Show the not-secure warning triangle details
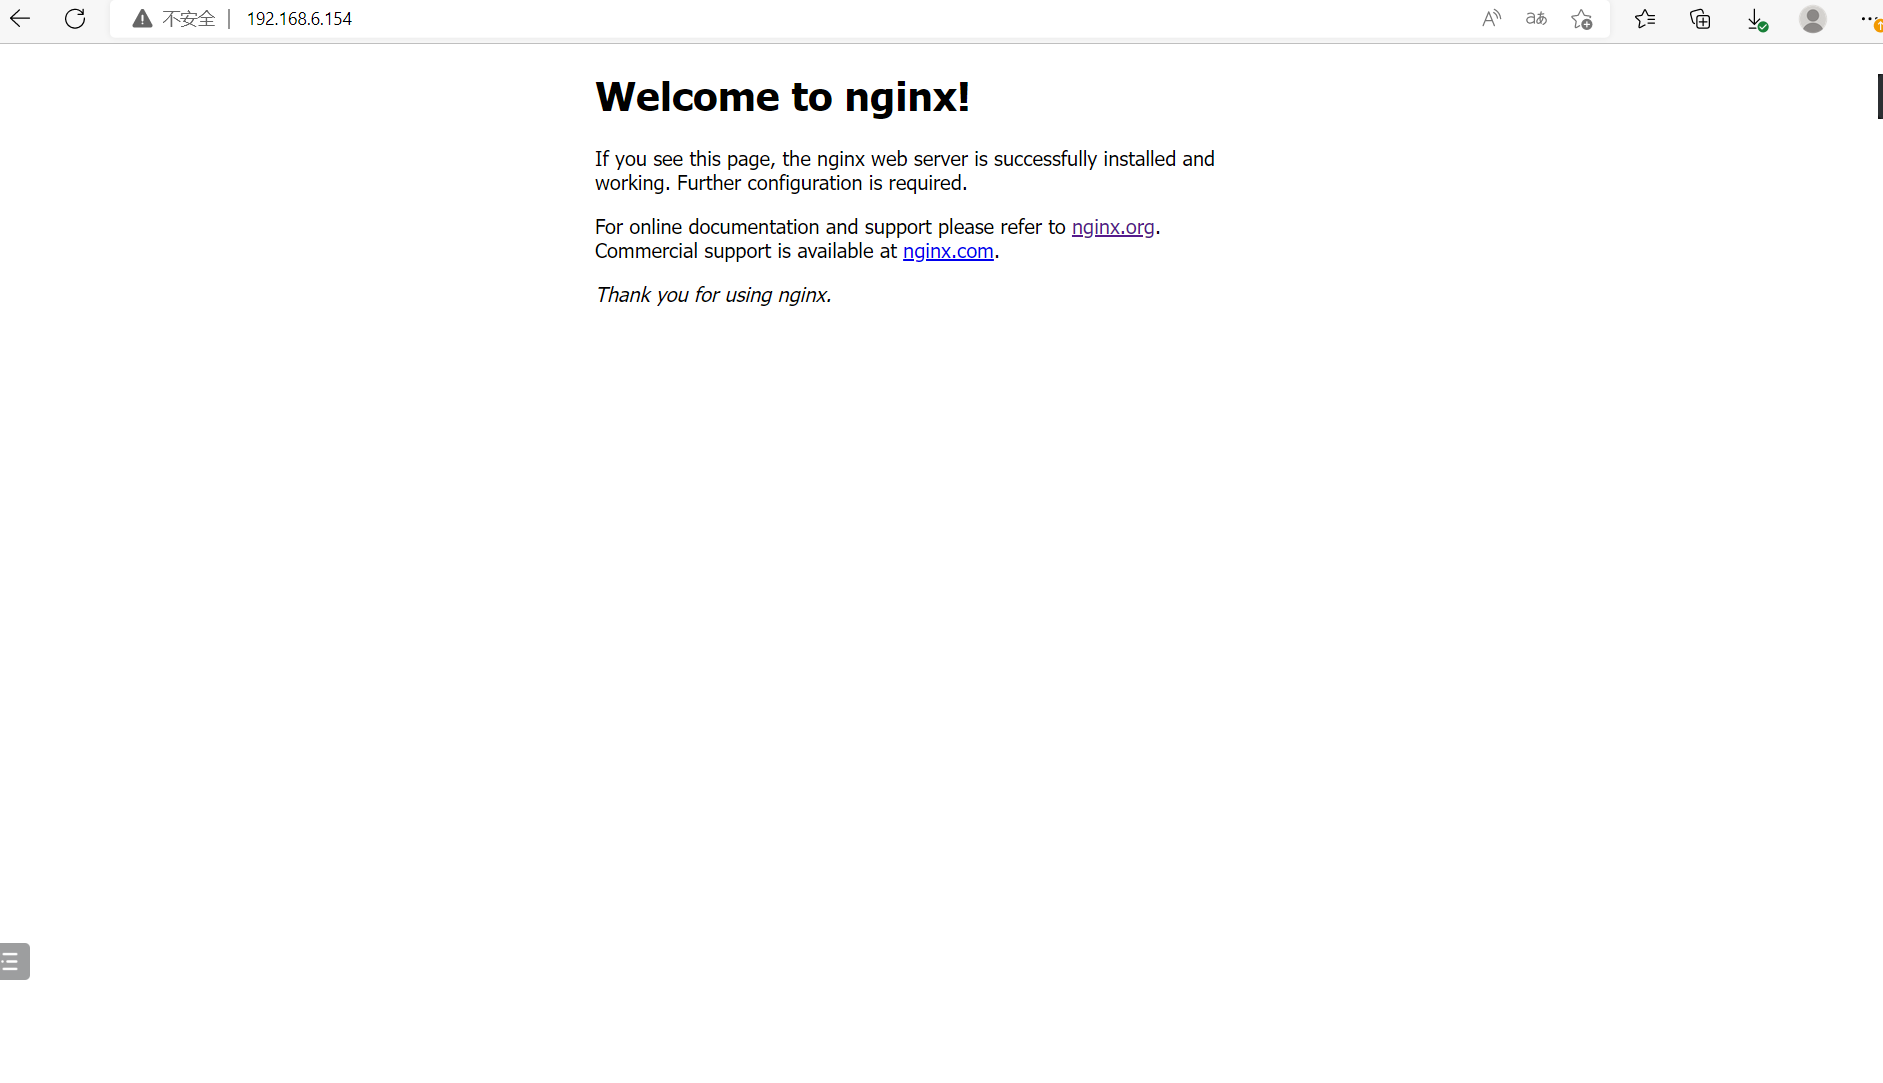The image size is (1883, 1083). point(143,19)
